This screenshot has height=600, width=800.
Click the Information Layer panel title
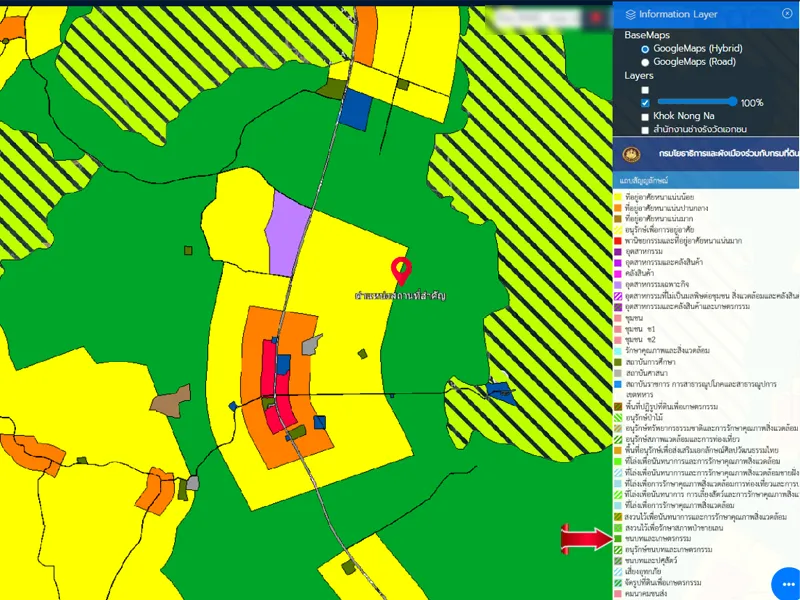678,14
